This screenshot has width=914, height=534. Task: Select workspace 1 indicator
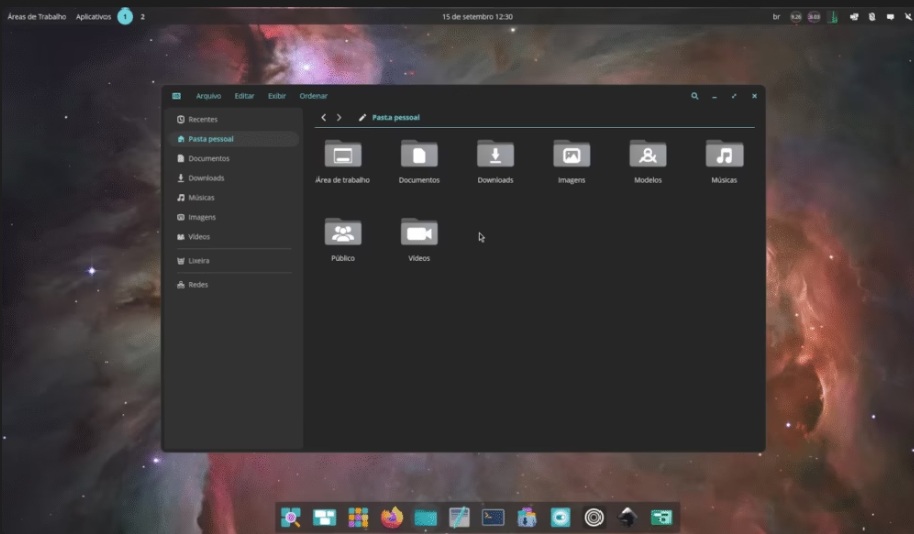(125, 17)
